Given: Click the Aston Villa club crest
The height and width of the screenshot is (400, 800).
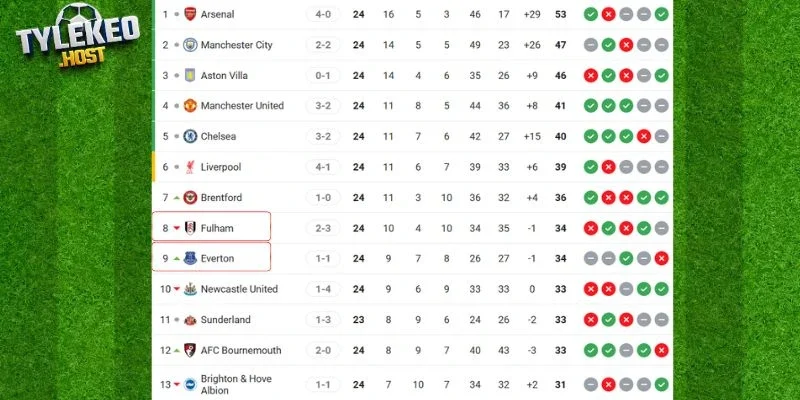Looking at the screenshot, I should [191, 76].
